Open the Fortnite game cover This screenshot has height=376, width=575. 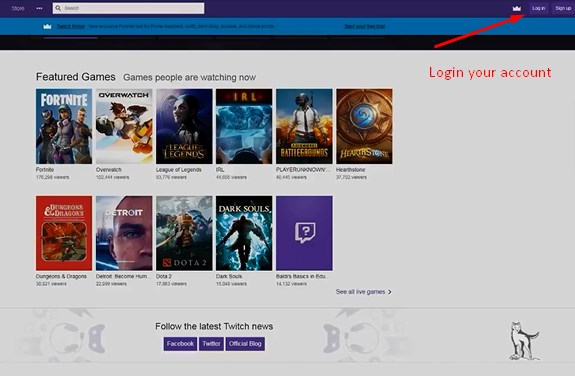(x=64, y=126)
